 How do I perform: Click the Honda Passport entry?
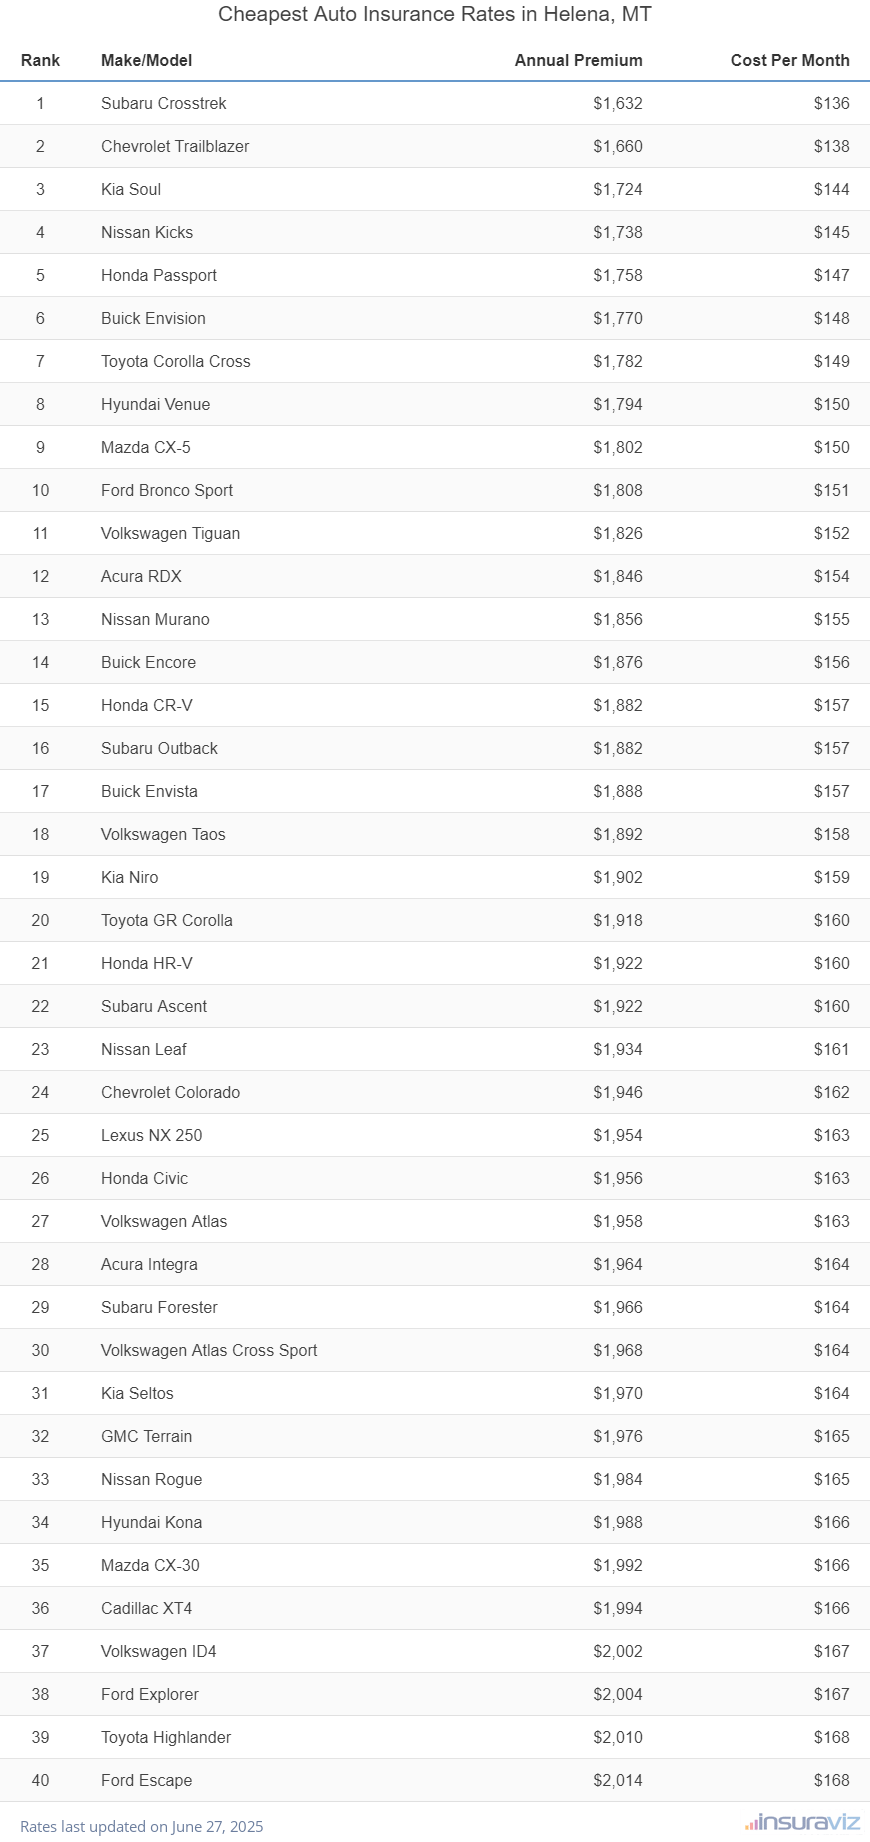tap(159, 275)
